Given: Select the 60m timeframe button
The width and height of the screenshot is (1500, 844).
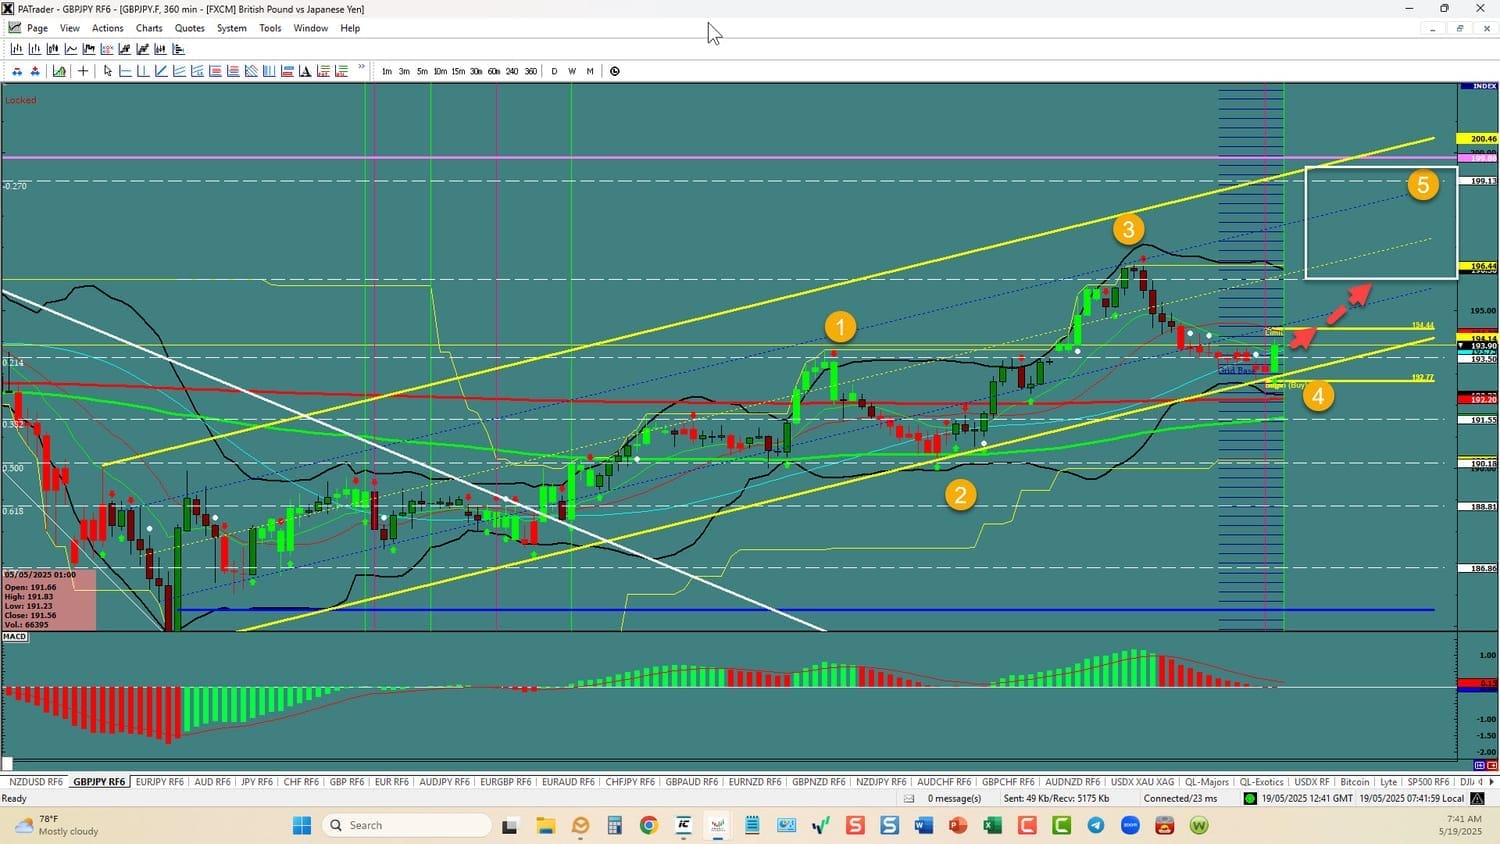Looking at the screenshot, I should click(491, 71).
